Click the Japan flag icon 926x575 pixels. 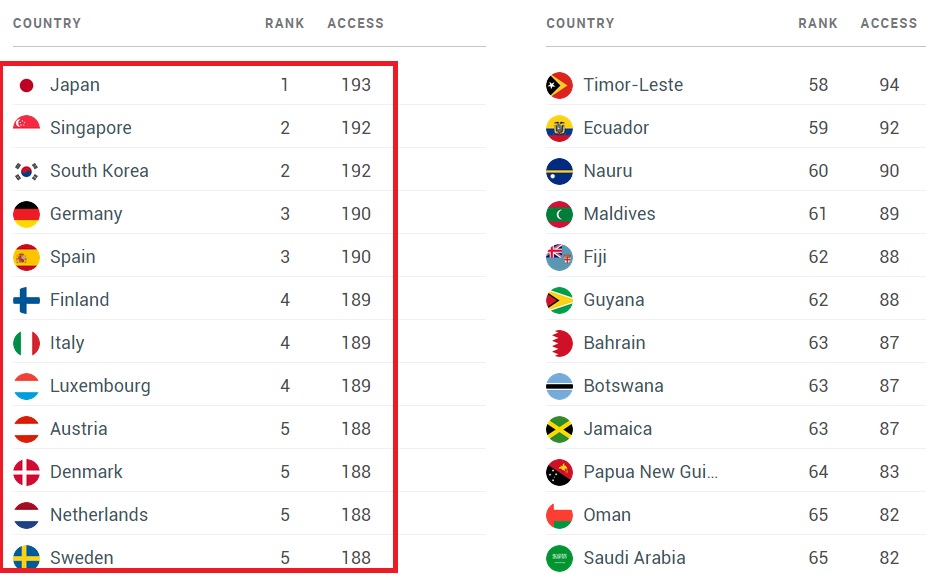tap(27, 85)
